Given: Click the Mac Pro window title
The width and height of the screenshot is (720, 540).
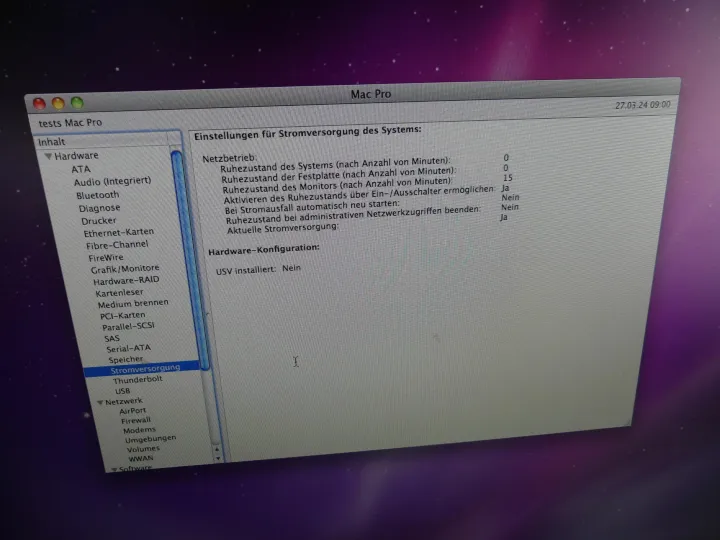Looking at the screenshot, I should tap(371, 94).
